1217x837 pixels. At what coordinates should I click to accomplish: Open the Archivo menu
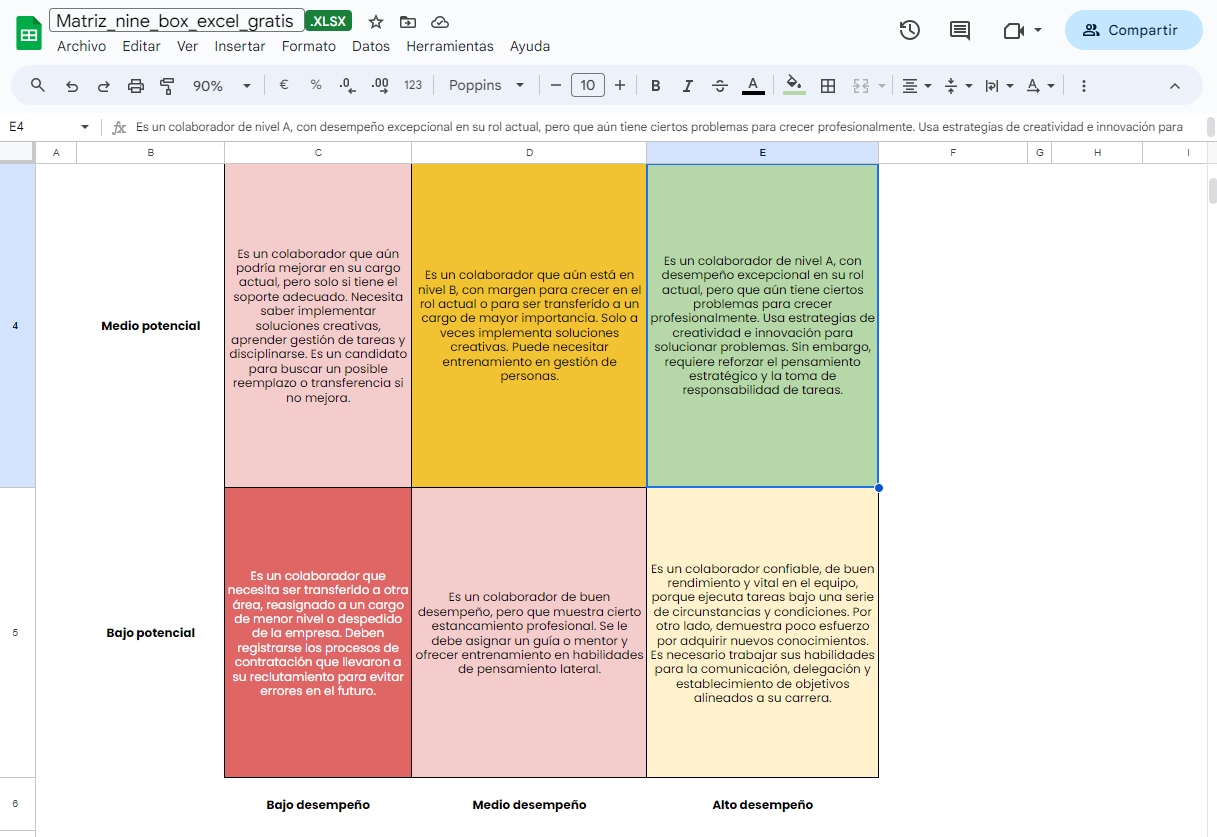(x=81, y=46)
